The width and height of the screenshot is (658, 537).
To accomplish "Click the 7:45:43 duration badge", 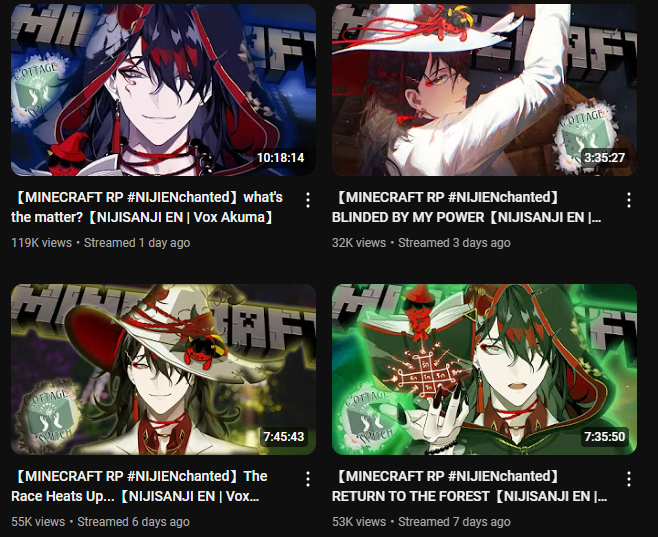I will tap(284, 437).
